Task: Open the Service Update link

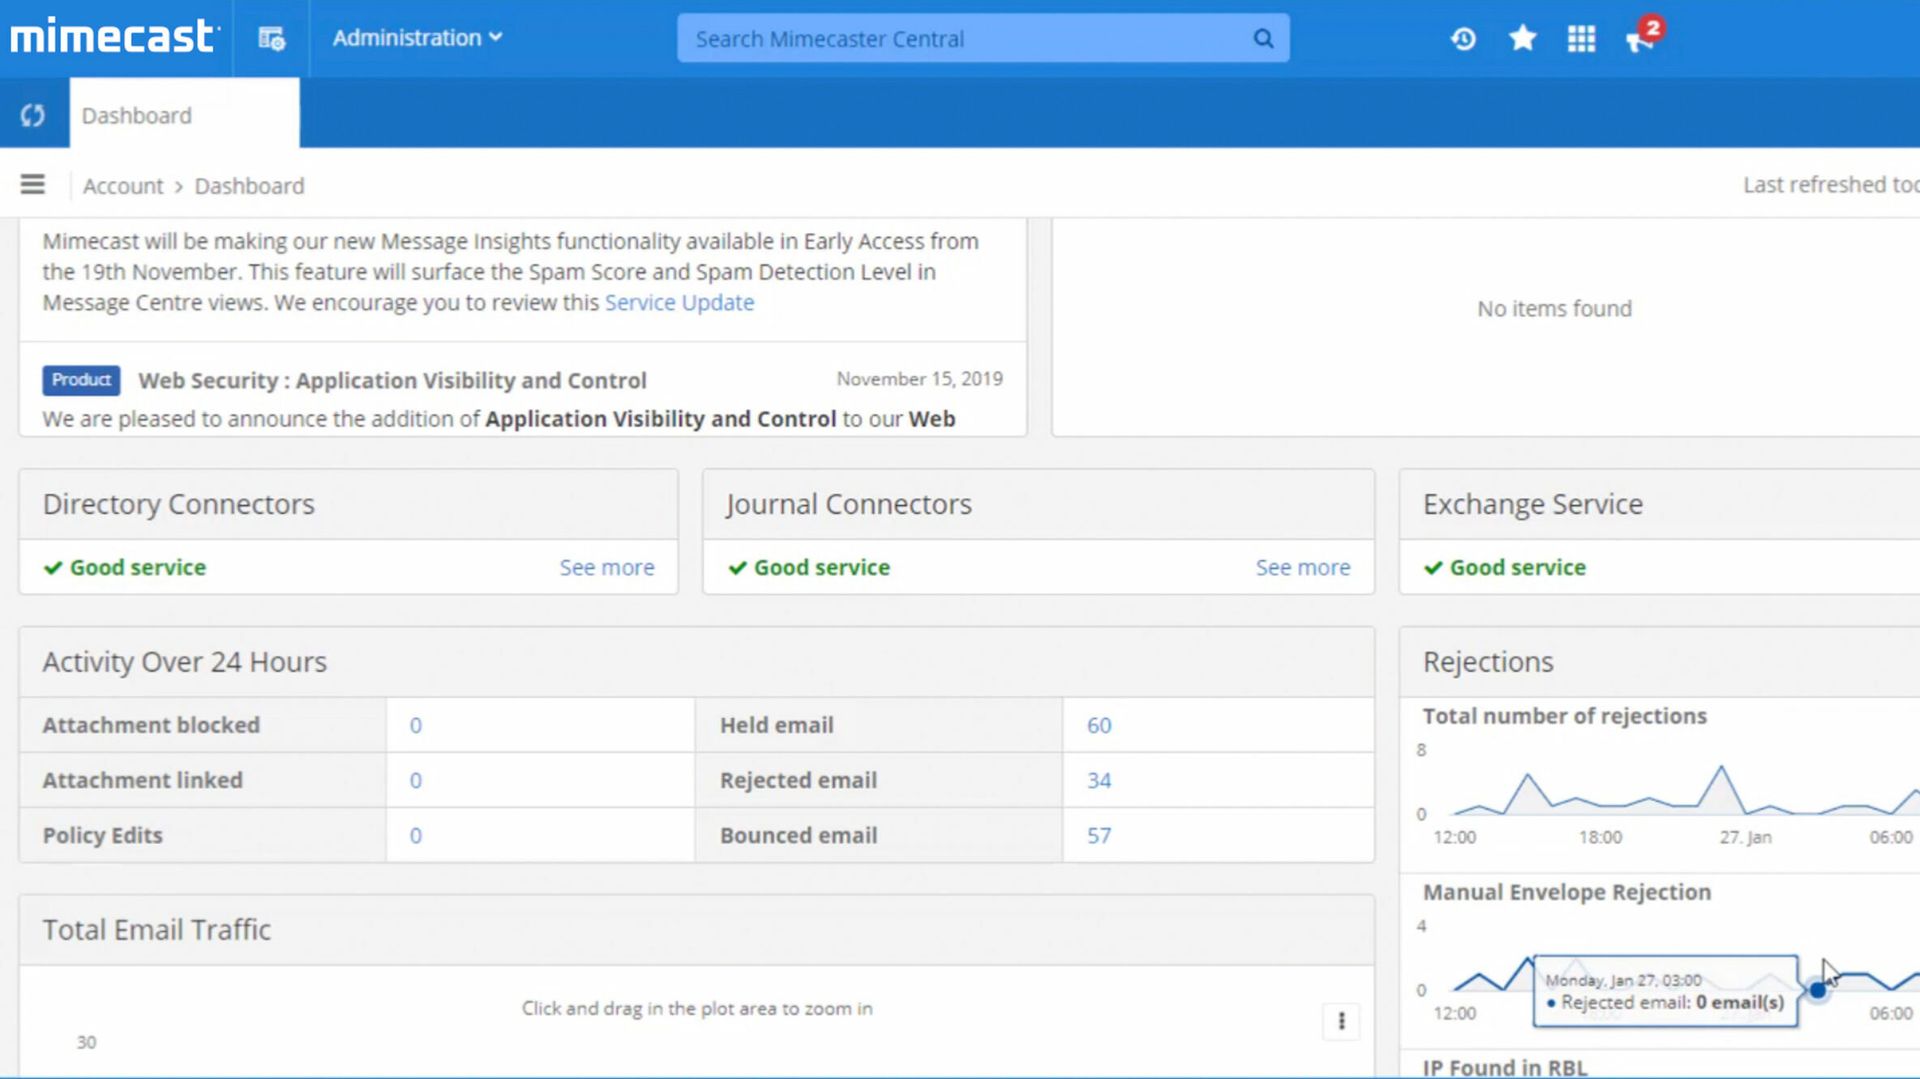Action: click(679, 302)
